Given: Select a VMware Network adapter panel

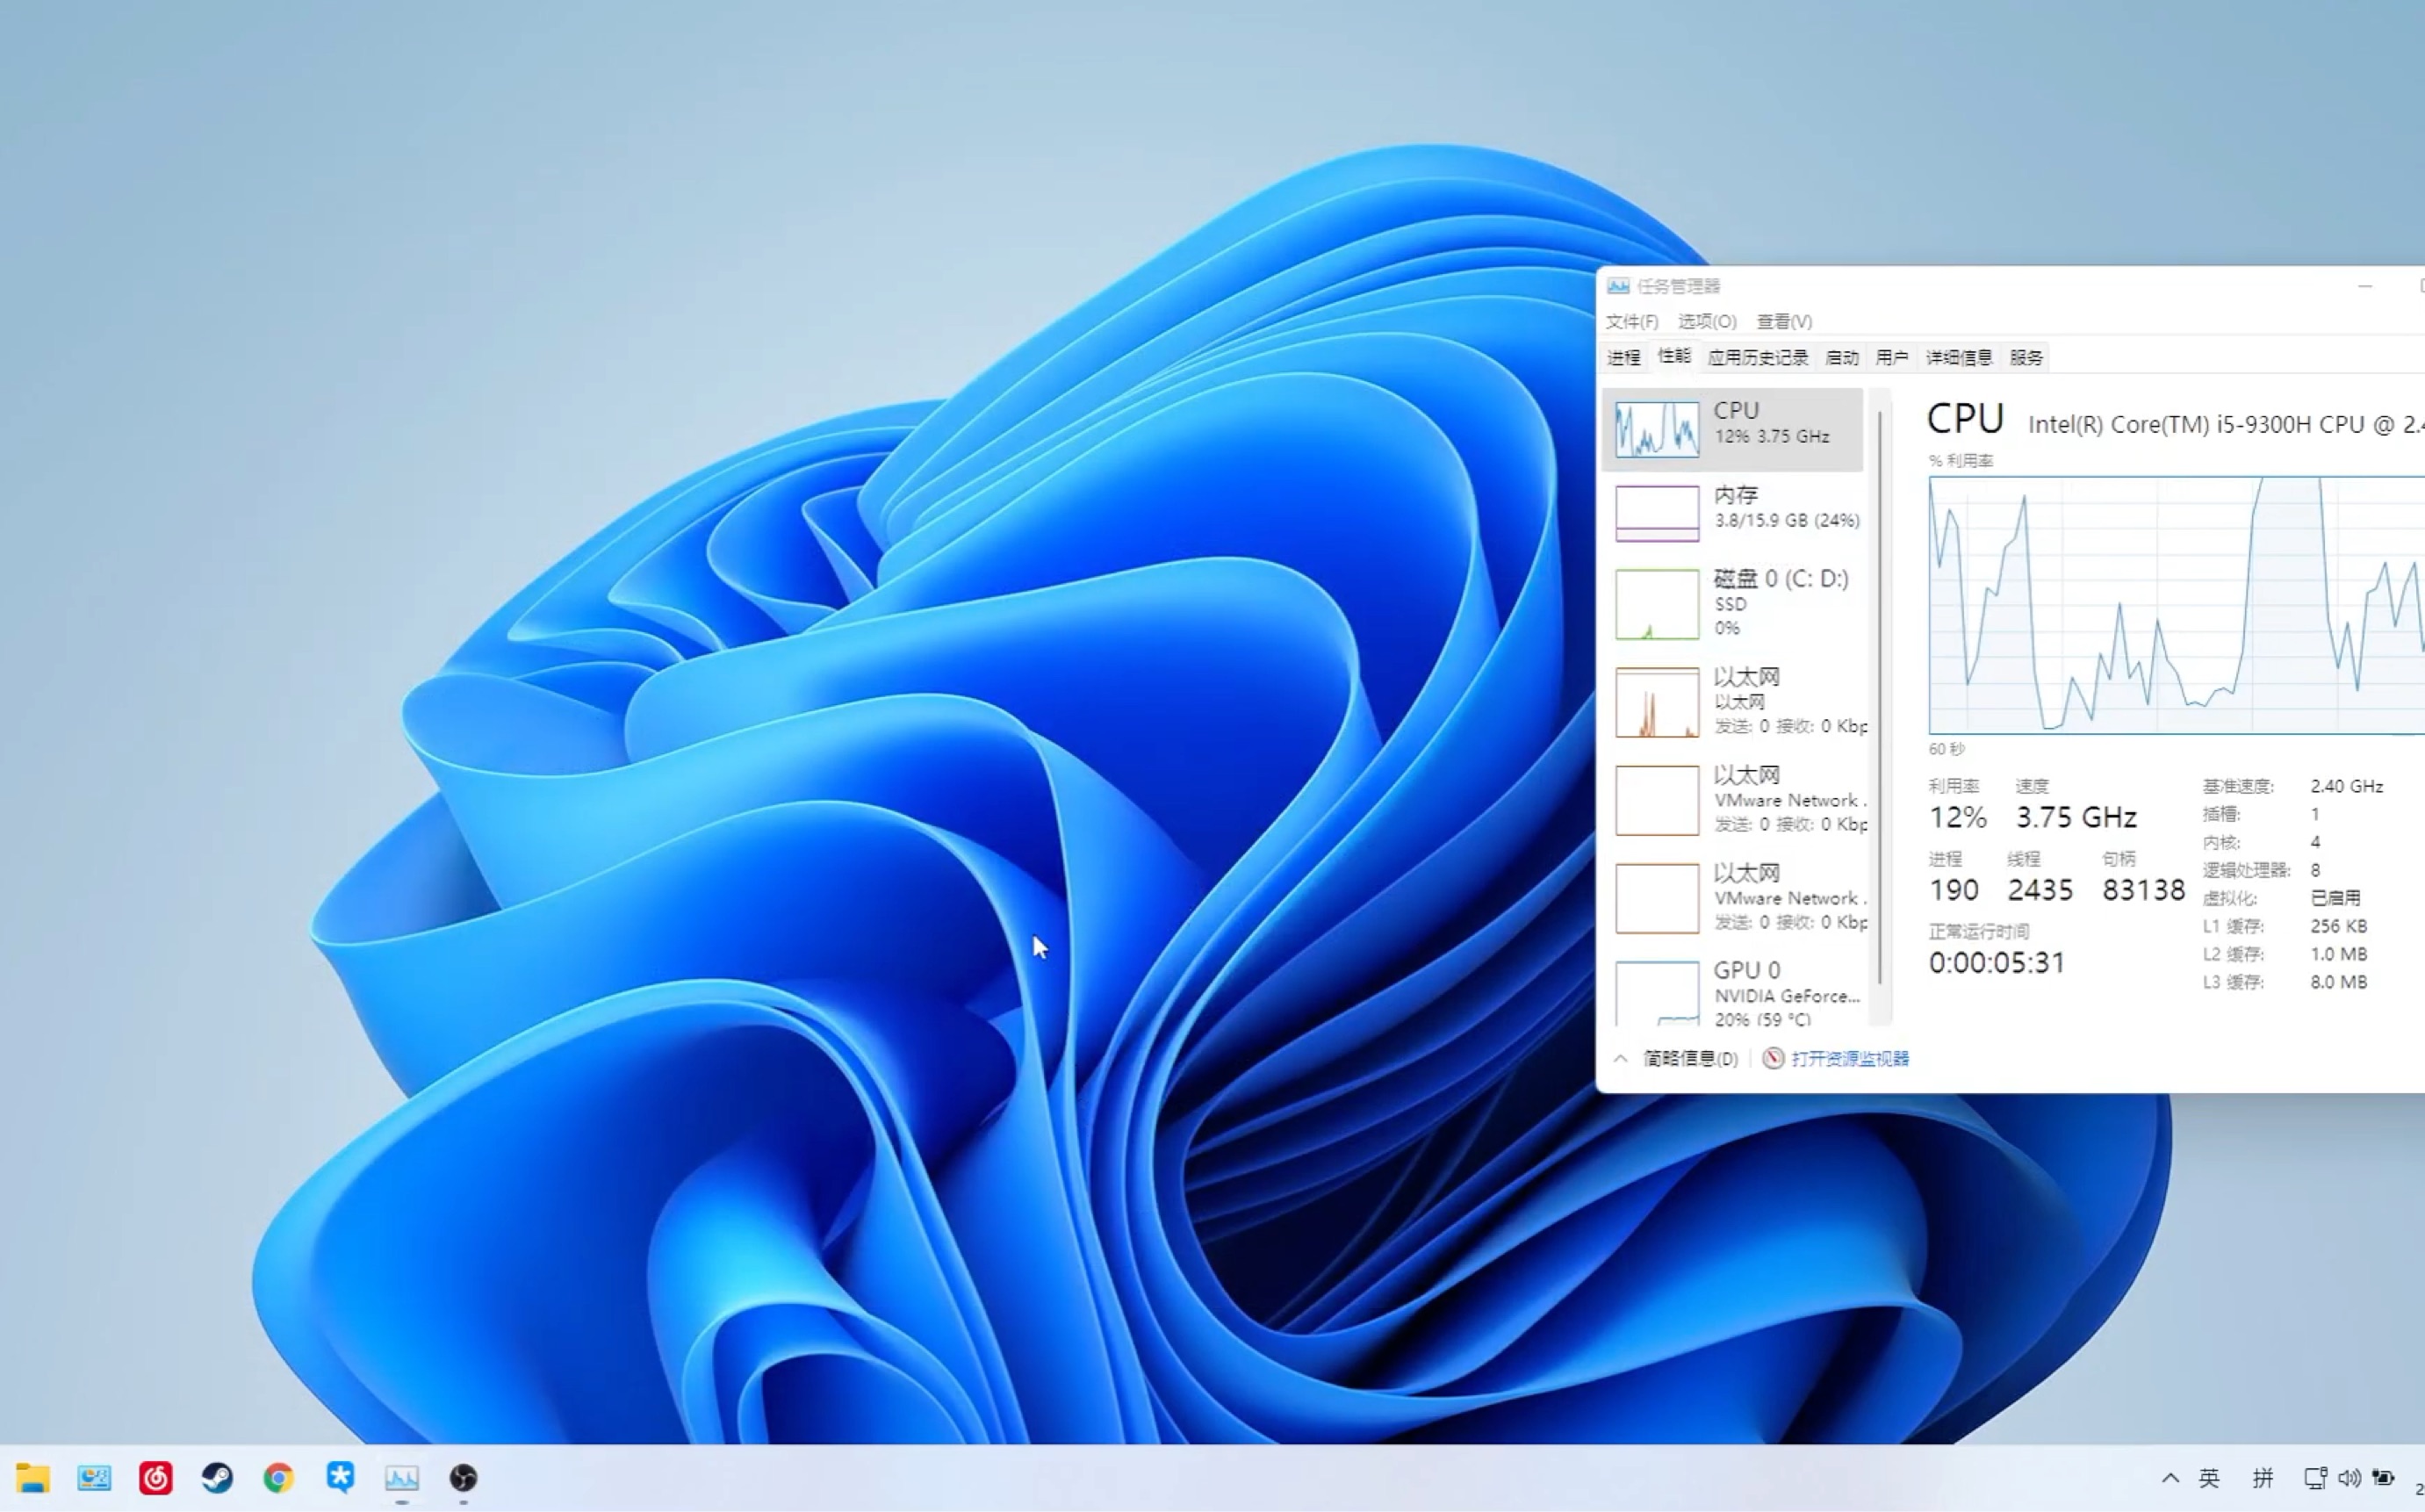Looking at the screenshot, I should tap(1735, 797).
